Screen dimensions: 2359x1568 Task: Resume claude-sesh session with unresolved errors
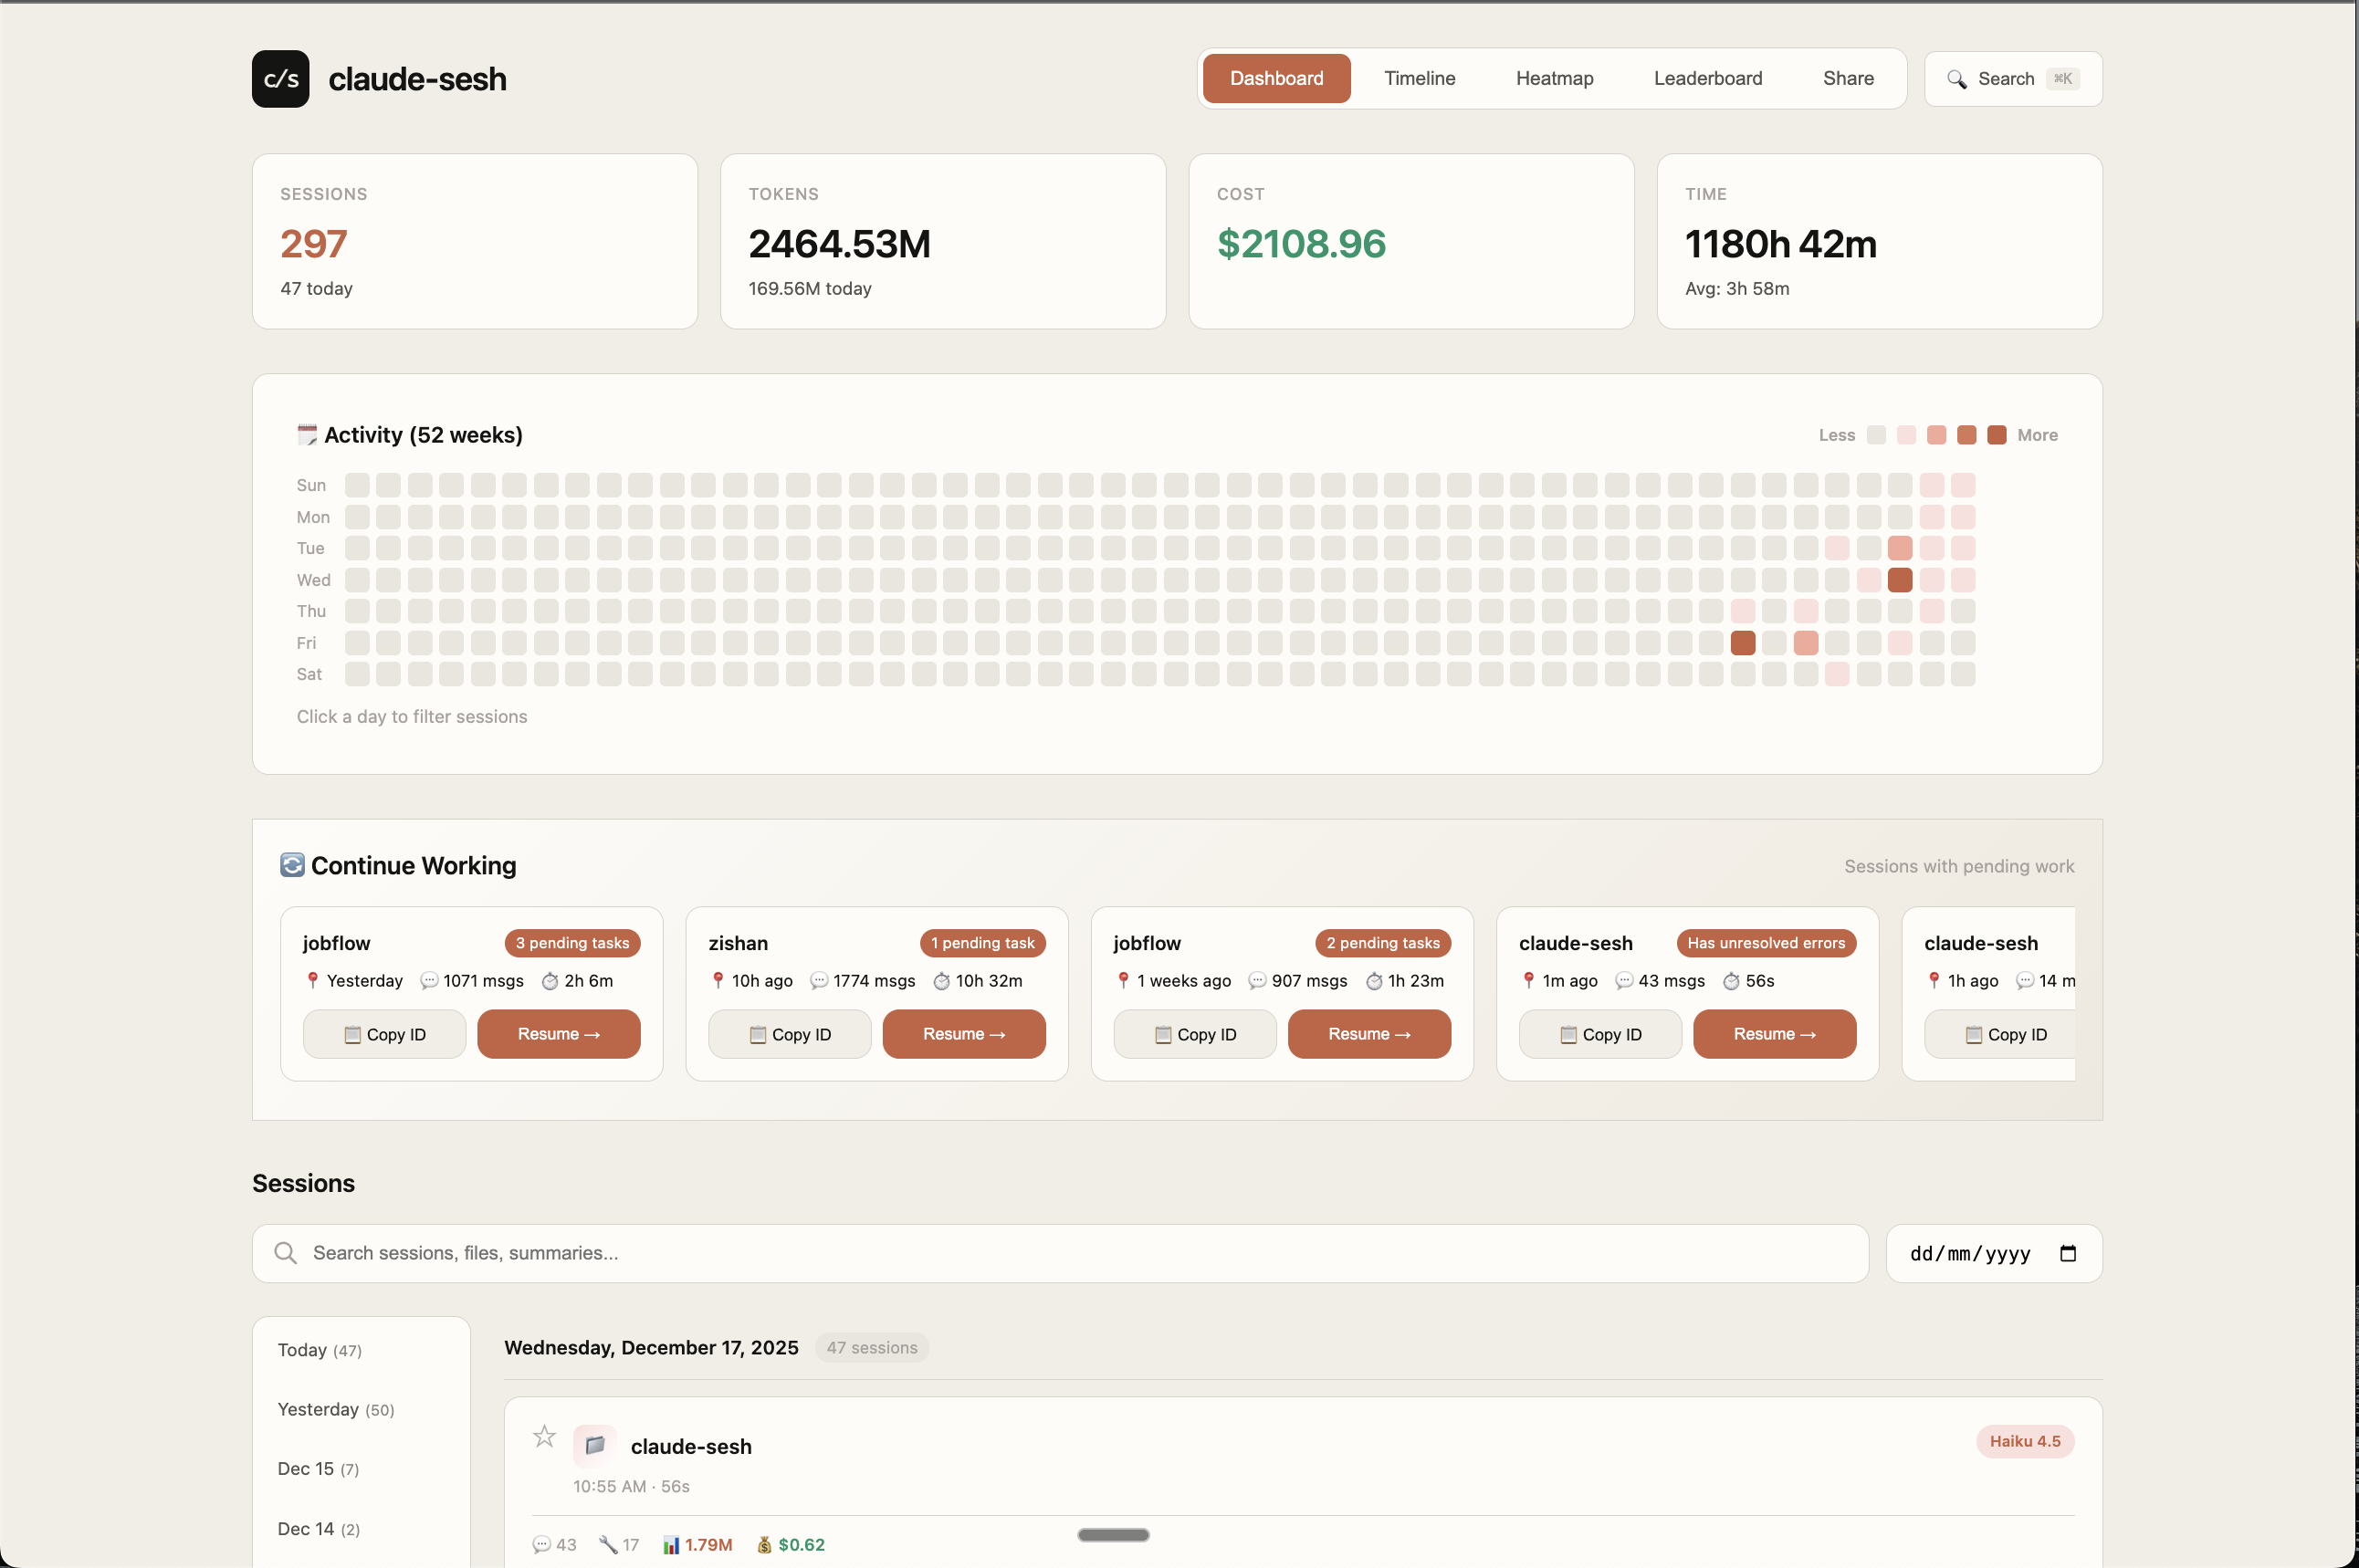[x=1774, y=1034]
